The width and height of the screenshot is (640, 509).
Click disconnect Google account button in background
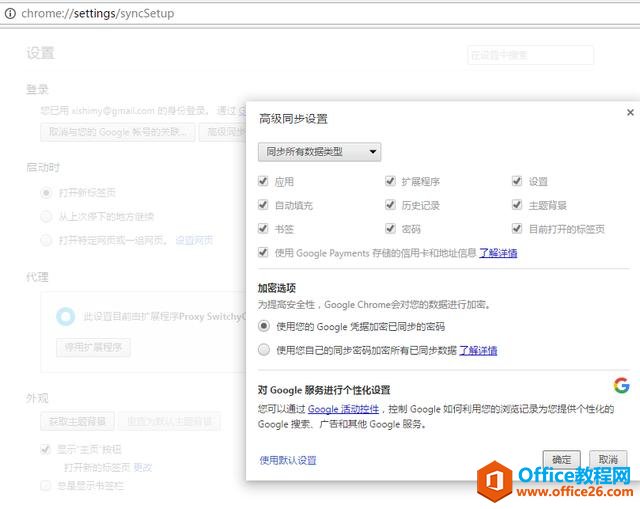(x=118, y=132)
